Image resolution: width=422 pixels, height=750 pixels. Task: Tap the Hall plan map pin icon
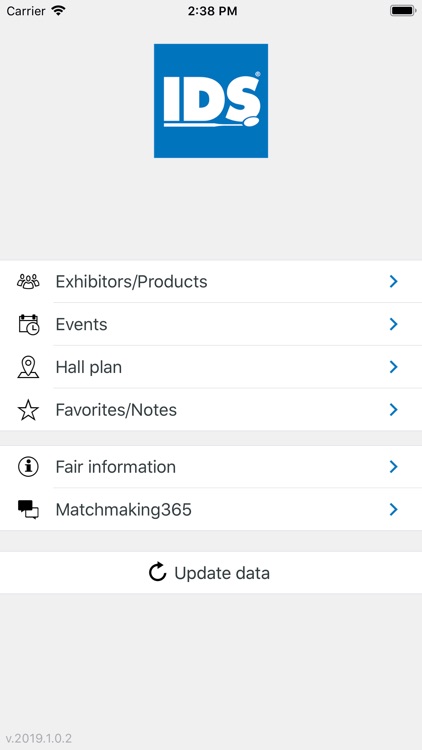click(28, 367)
